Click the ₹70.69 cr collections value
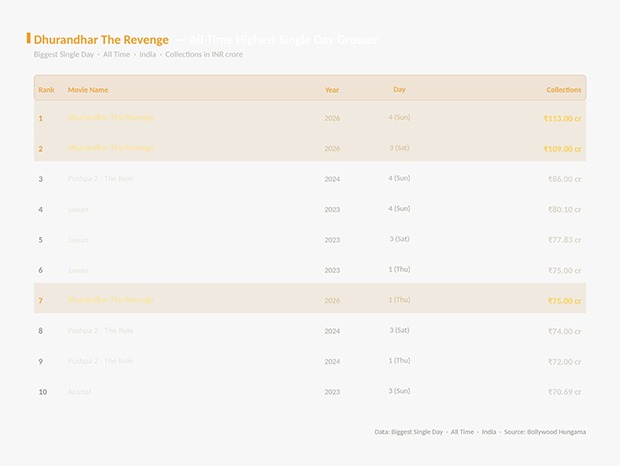 point(564,392)
